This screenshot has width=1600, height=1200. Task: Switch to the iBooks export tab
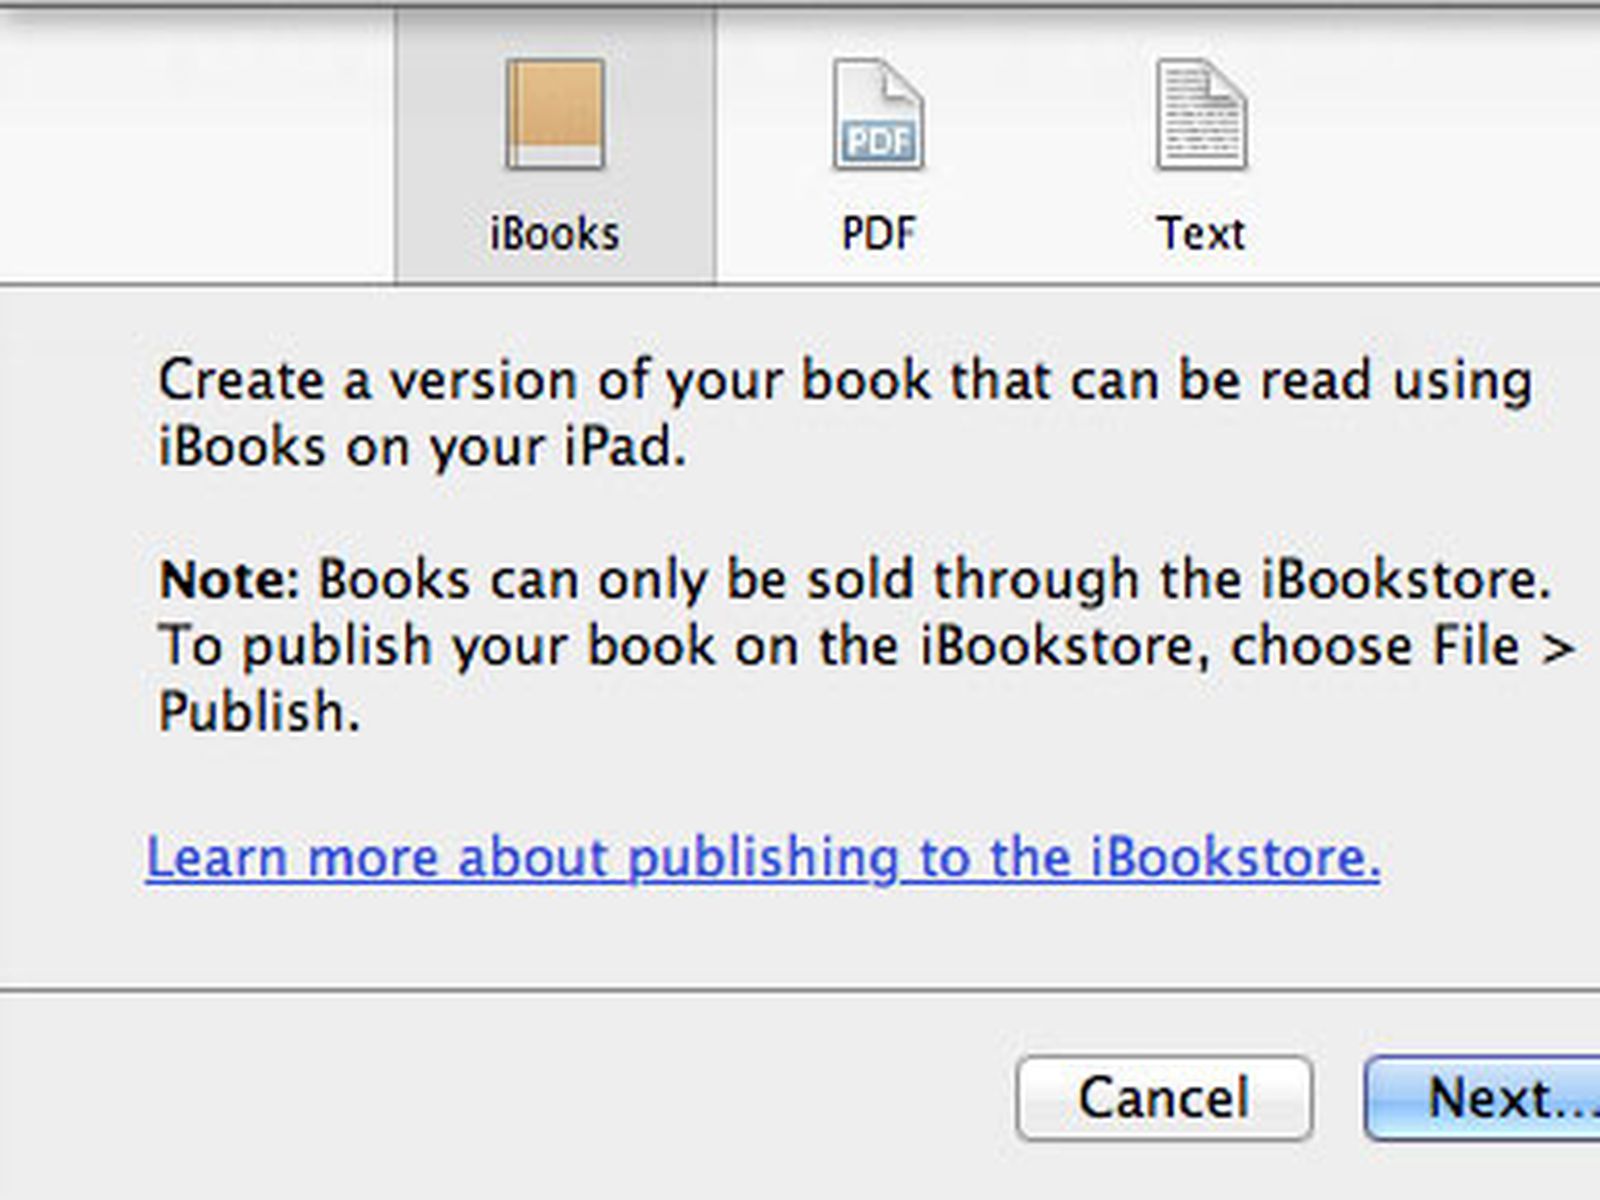pyautogui.click(x=555, y=146)
